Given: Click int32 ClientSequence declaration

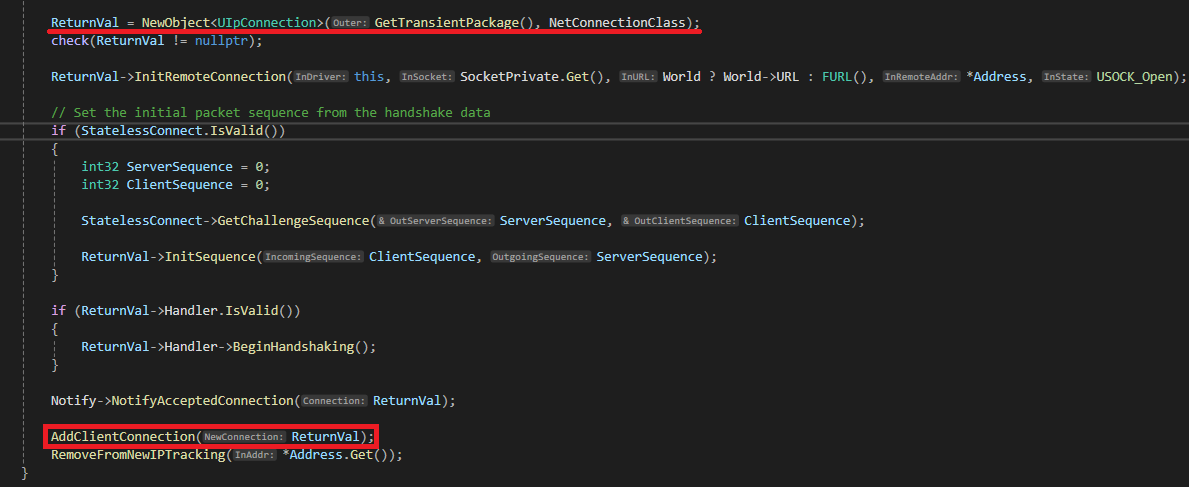Looking at the screenshot, I should coord(175,184).
